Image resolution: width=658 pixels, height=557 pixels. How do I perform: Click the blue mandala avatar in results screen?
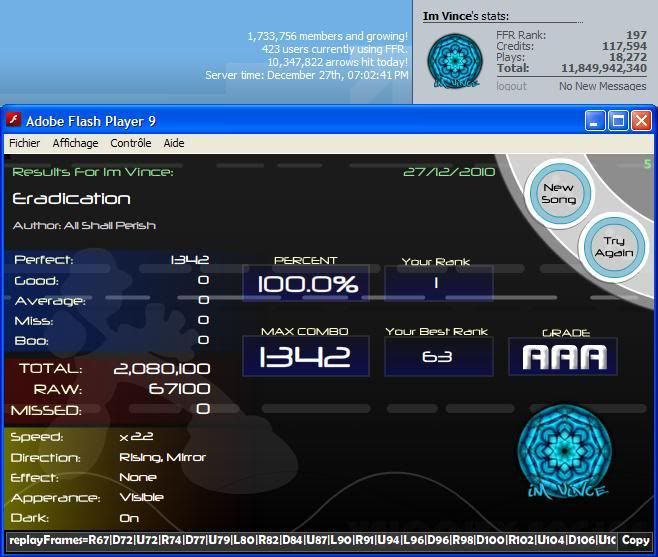pos(566,447)
